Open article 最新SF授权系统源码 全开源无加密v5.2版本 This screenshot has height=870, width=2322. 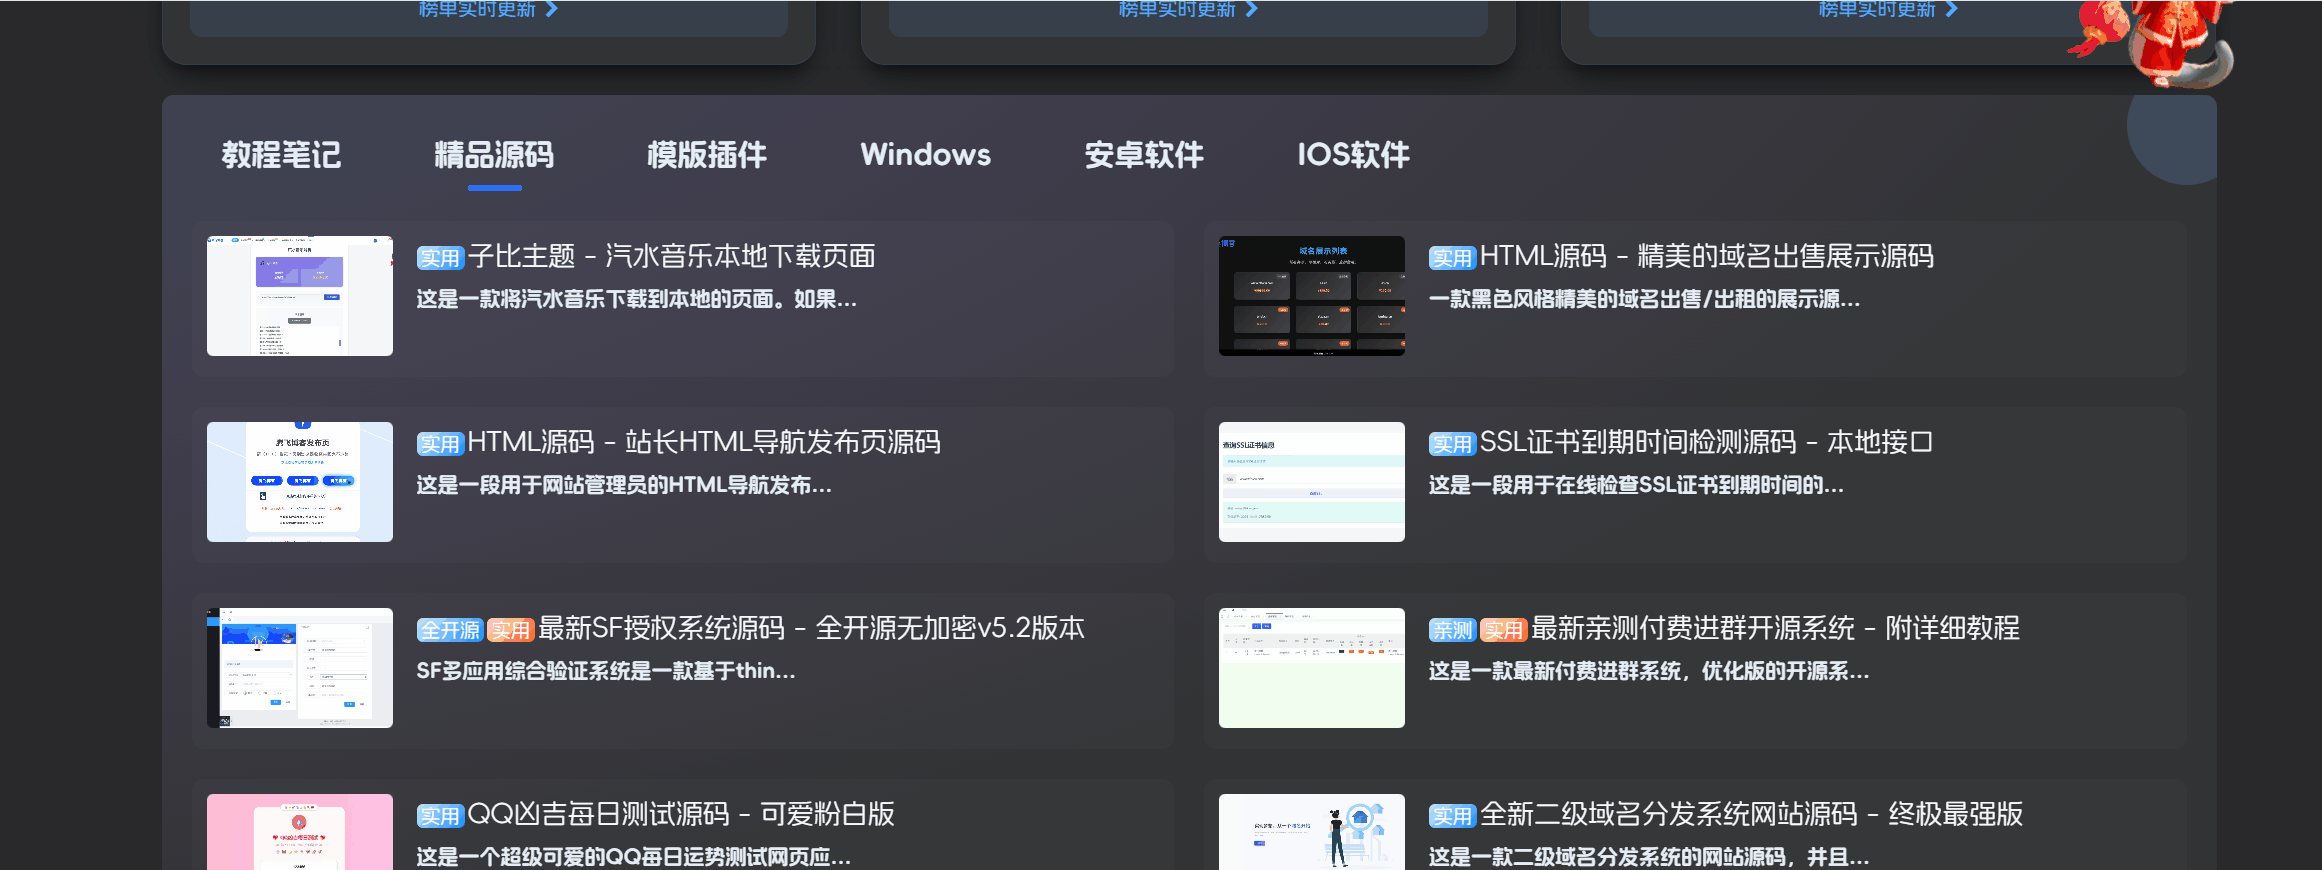(811, 629)
